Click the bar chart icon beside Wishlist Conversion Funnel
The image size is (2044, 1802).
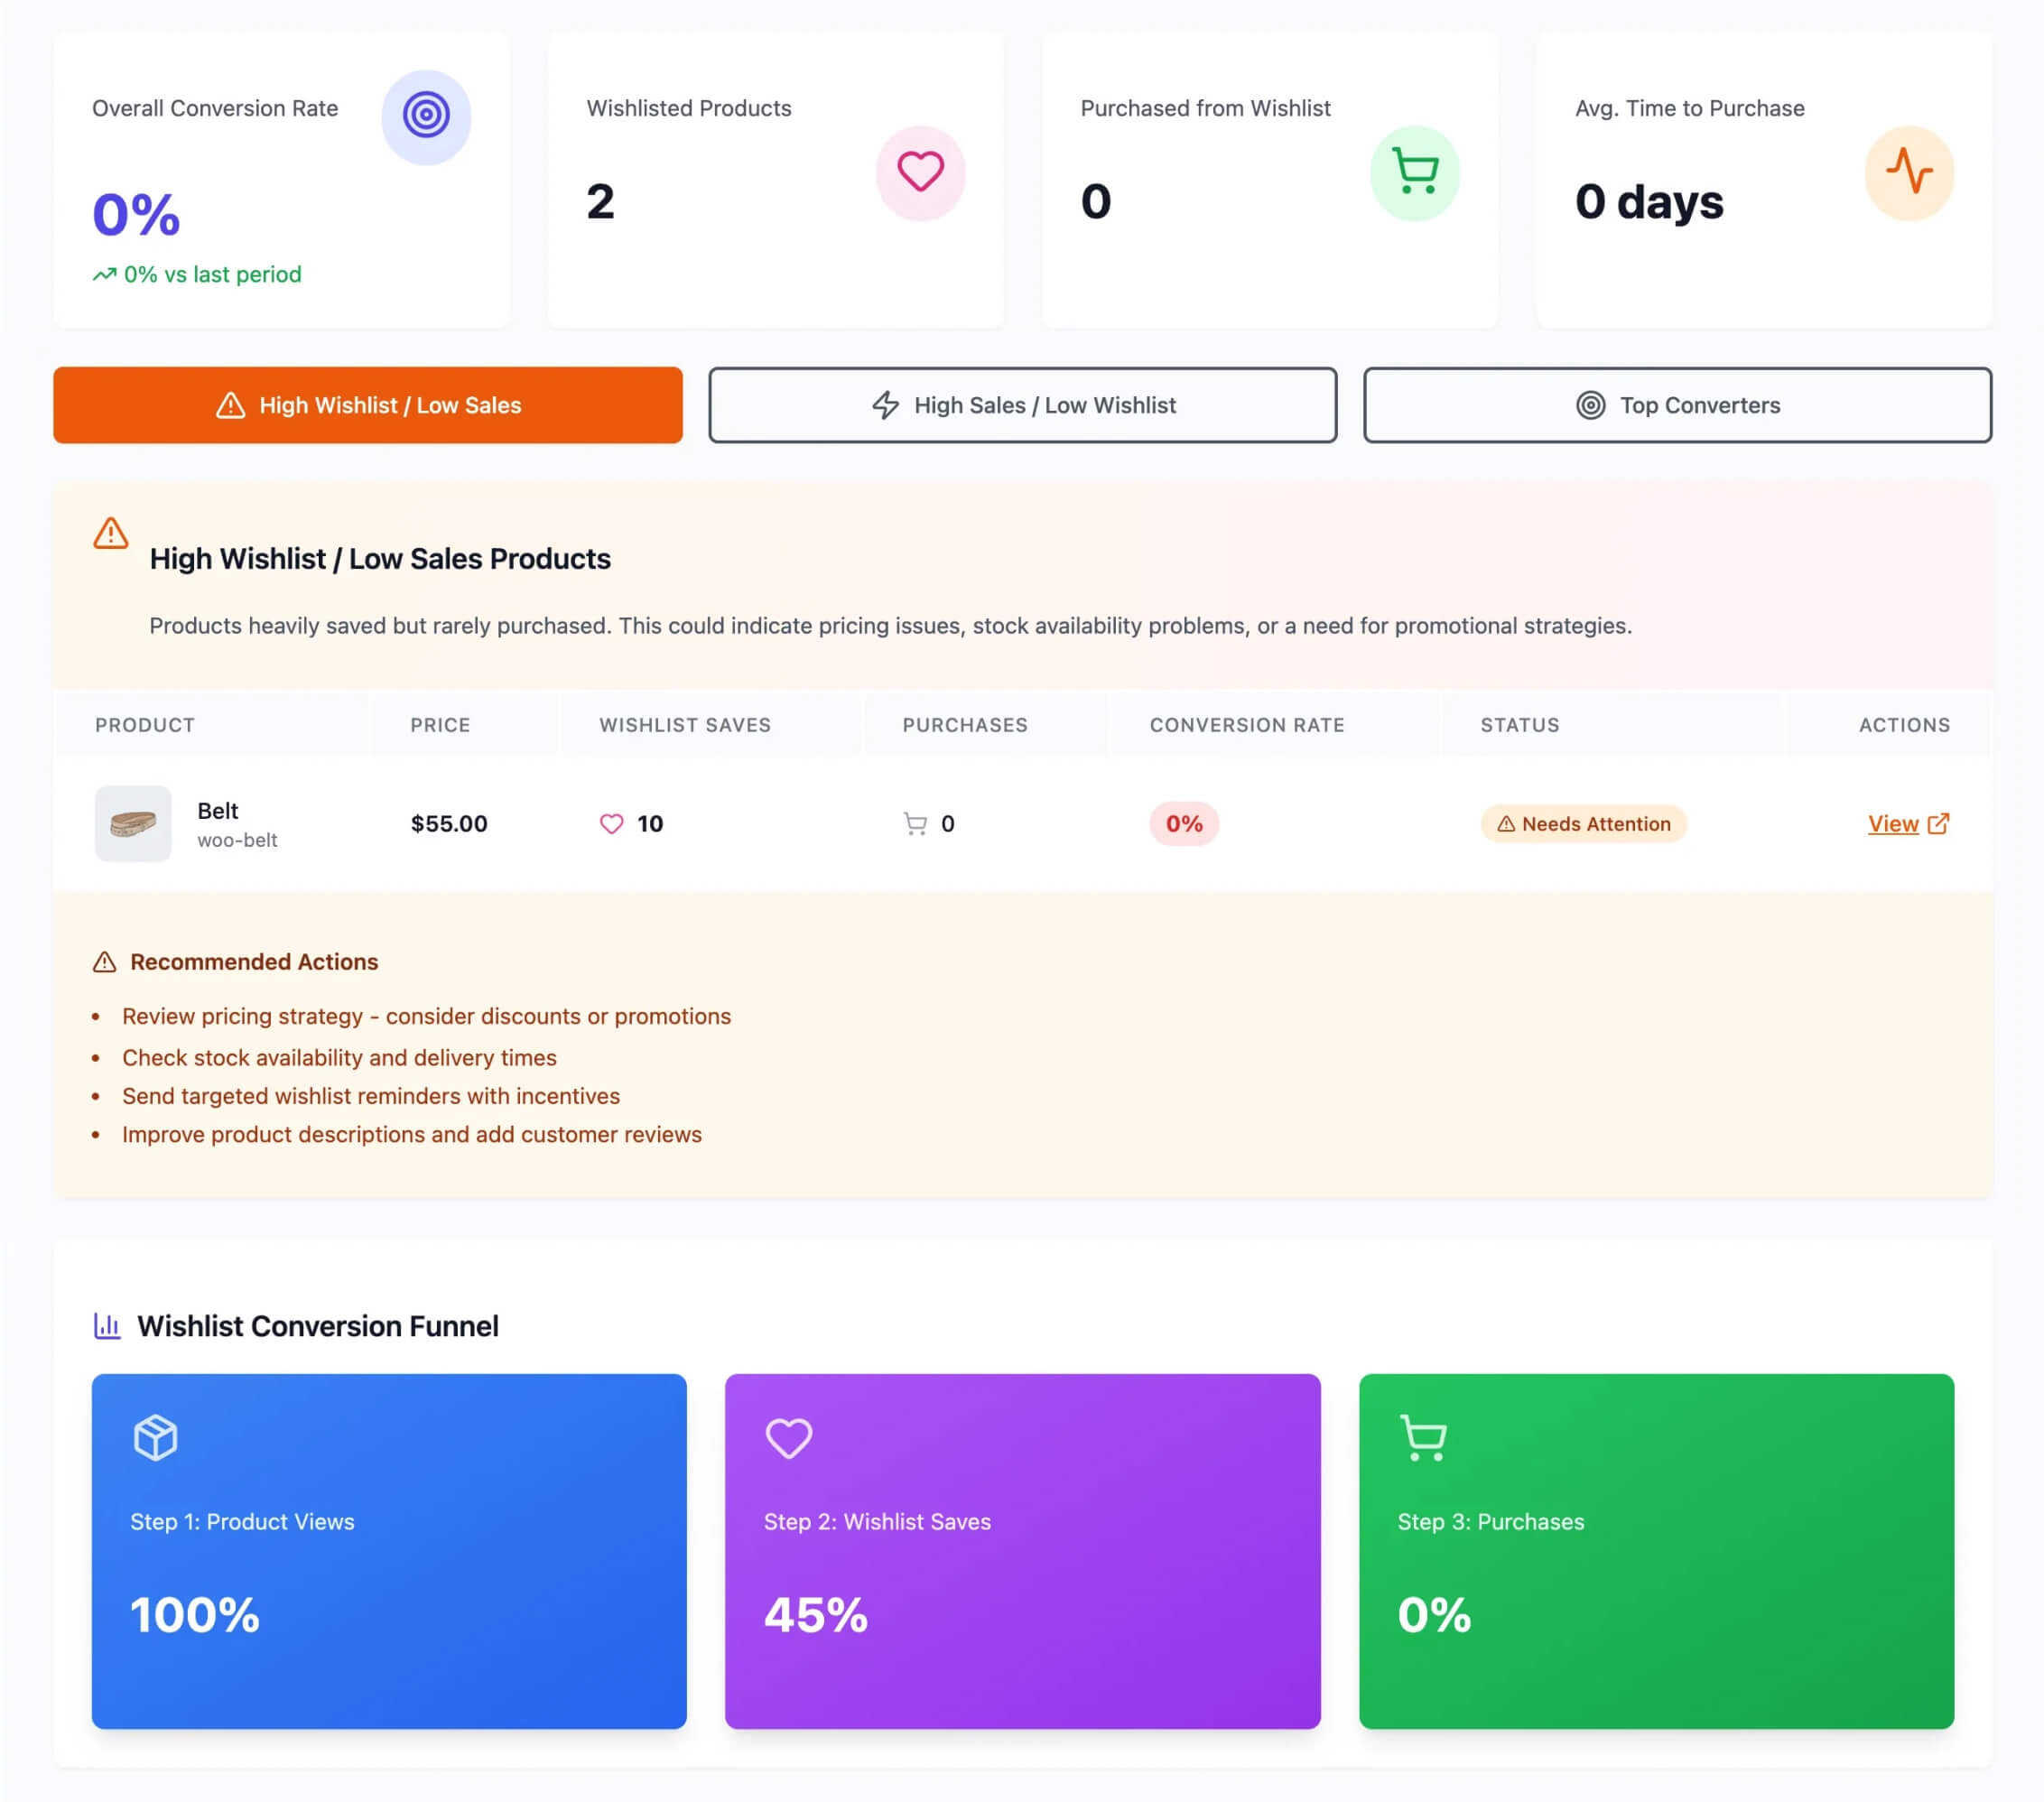(107, 1326)
